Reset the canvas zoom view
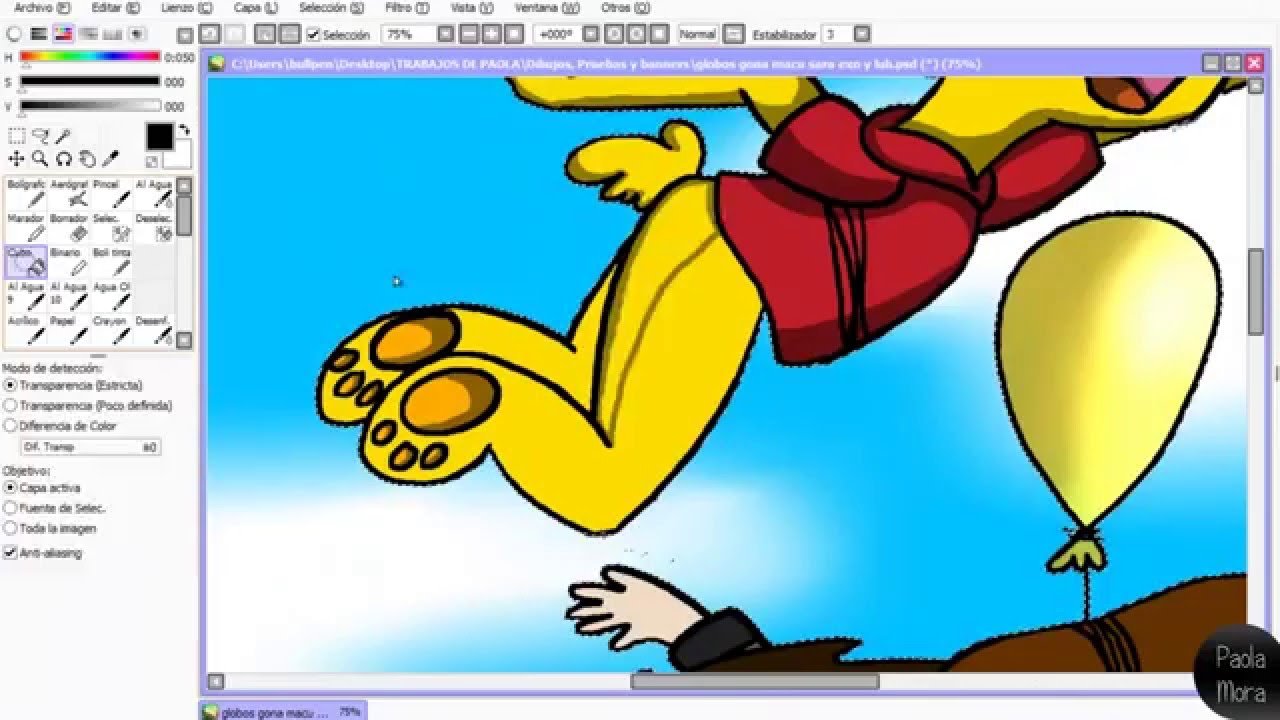The height and width of the screenshot is (720, 1280). click(x=514, y=34)
